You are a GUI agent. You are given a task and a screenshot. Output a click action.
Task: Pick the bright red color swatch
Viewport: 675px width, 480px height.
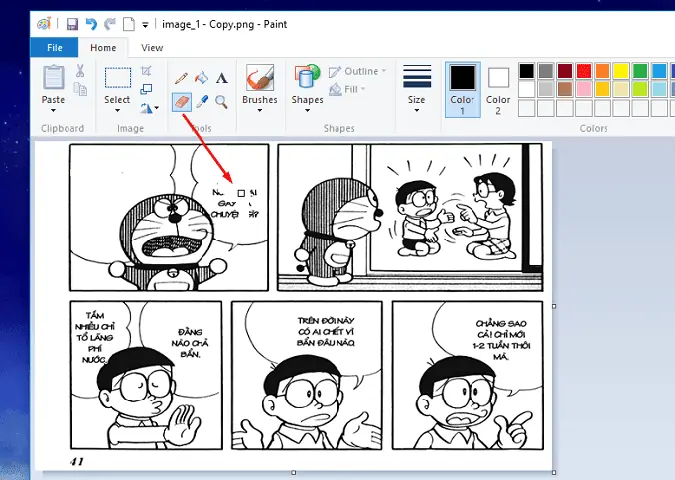tap(584, 71)
